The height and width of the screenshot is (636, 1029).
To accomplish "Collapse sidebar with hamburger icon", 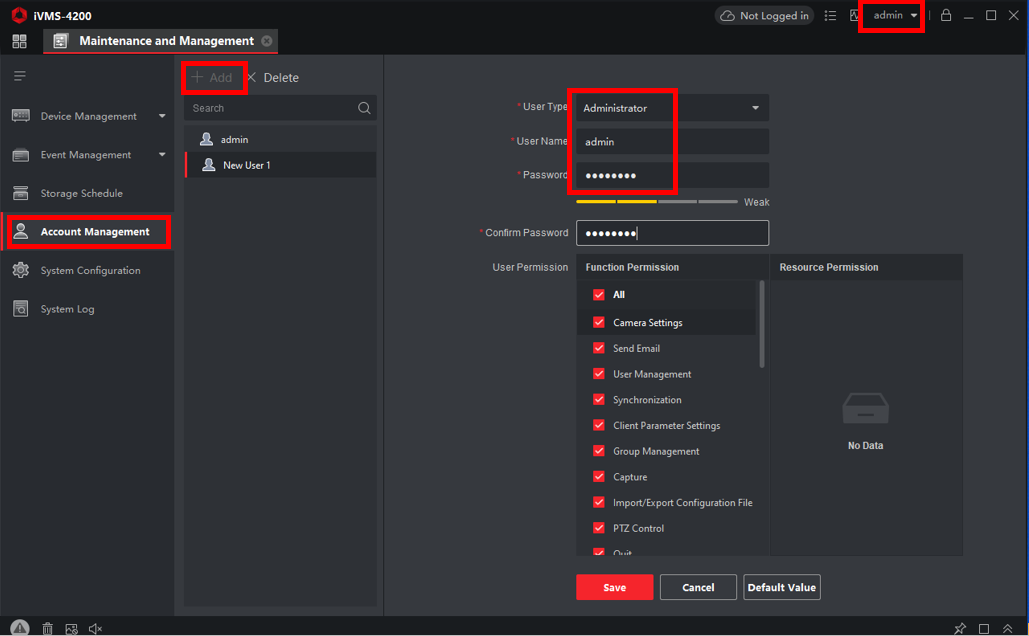I will click(19, 76).
